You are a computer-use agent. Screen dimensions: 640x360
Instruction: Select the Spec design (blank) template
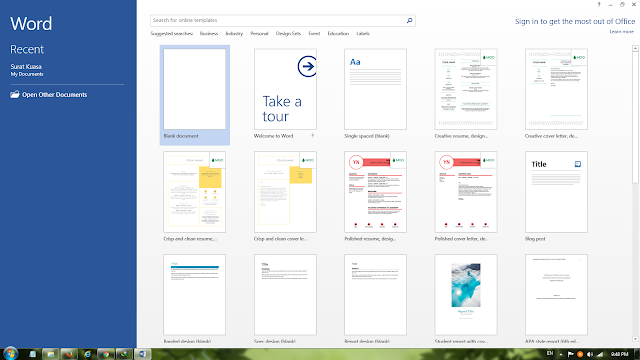click(285, 295)
